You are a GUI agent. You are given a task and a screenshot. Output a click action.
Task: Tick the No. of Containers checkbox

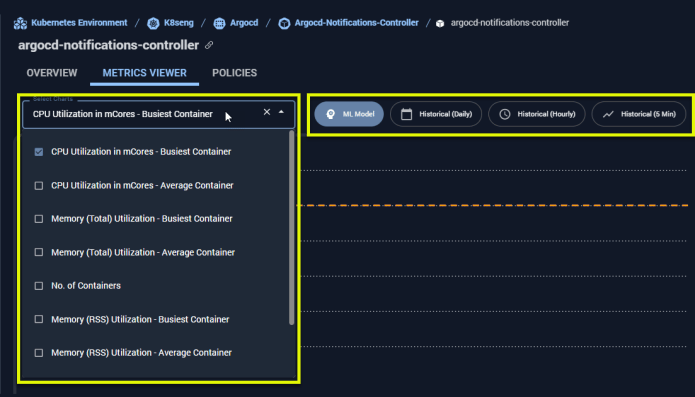[39, 286]
